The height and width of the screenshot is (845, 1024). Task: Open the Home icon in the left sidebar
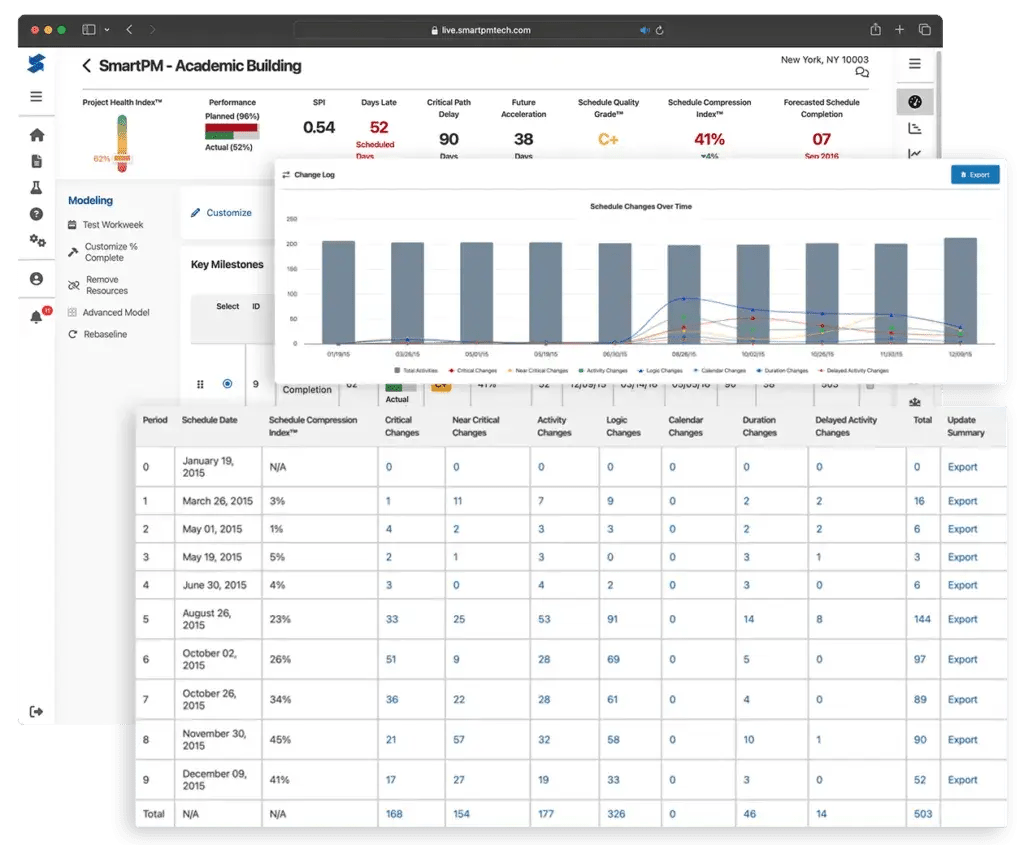(x=37, y=133)
